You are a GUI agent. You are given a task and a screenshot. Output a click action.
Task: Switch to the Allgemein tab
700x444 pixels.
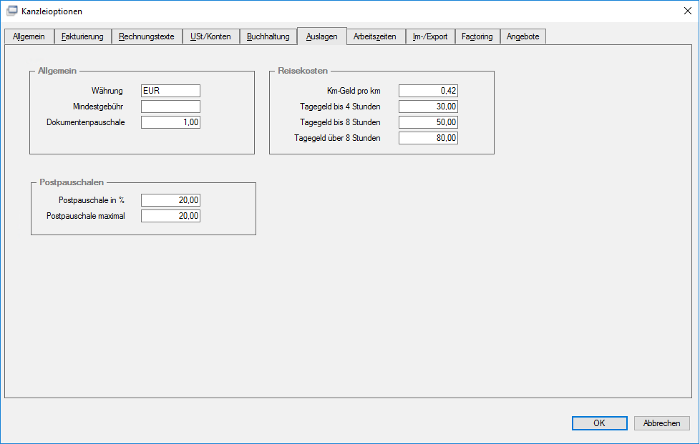[x=29, y=37]
